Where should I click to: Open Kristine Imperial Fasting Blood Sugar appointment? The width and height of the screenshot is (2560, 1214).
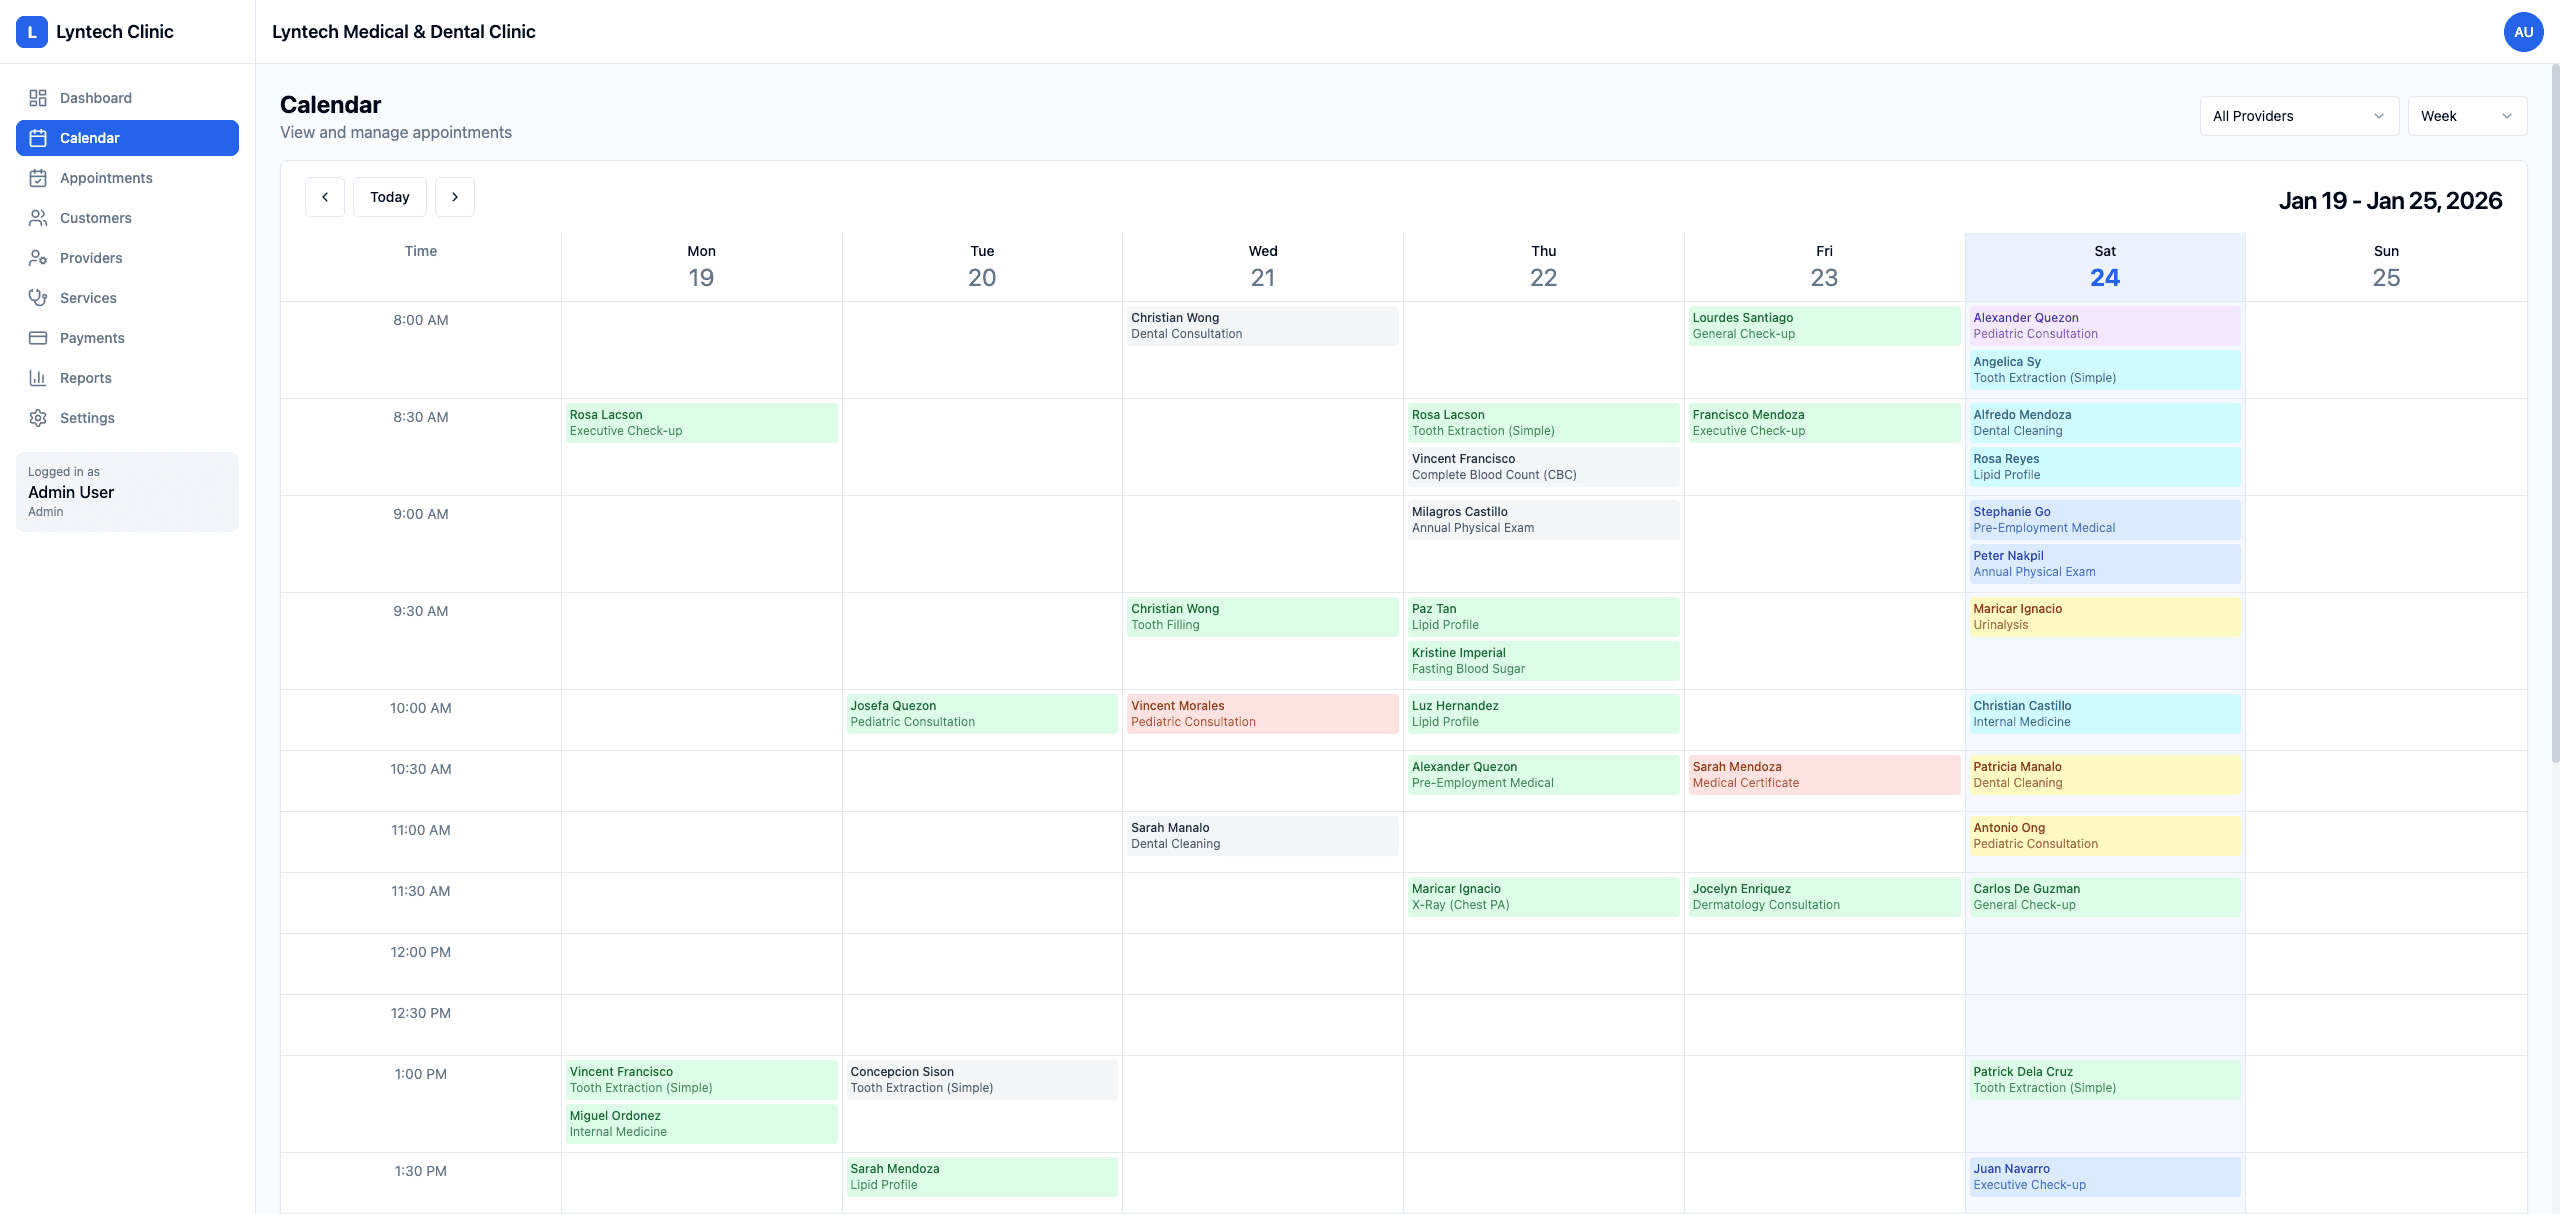tap(1543, 661)
